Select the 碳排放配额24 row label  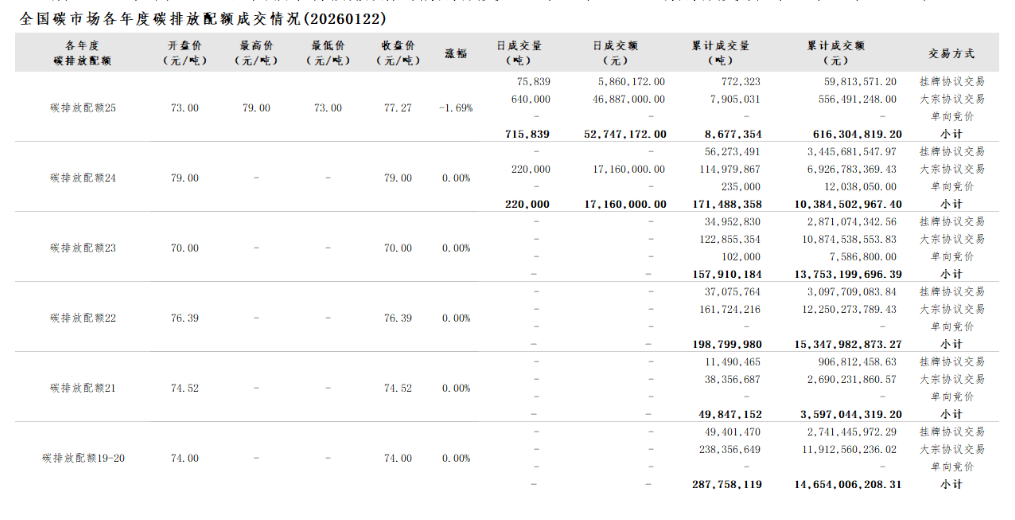83,178
